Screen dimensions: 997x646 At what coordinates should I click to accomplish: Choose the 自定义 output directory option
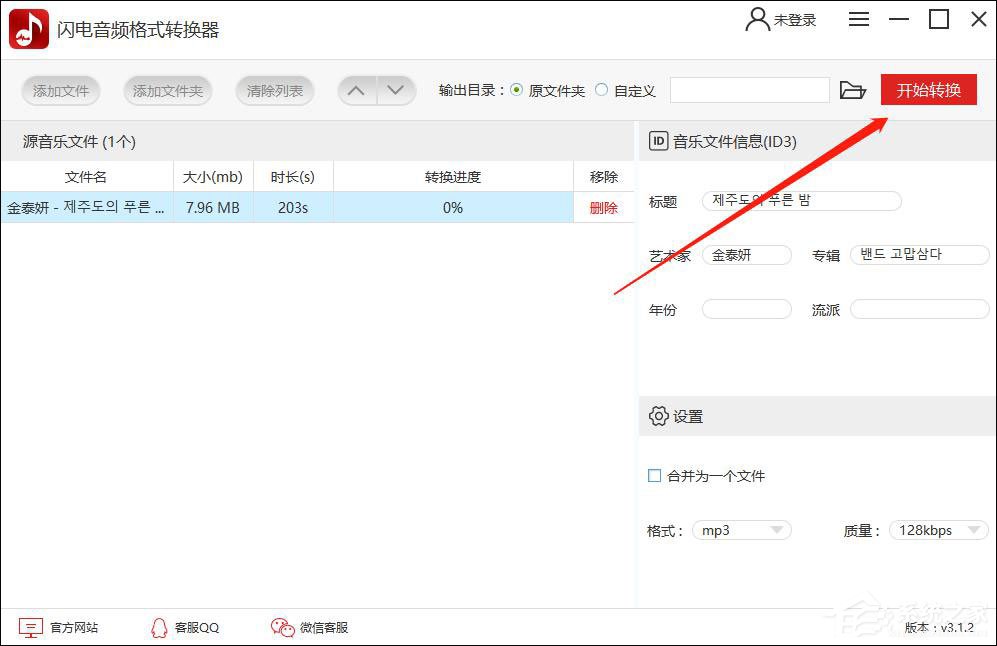(600, 89)
